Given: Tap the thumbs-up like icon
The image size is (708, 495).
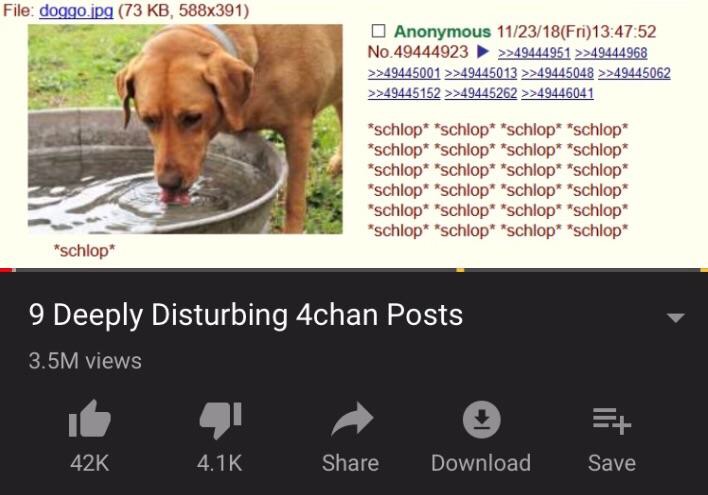Looking at the screenshot, I should (89, 419).
